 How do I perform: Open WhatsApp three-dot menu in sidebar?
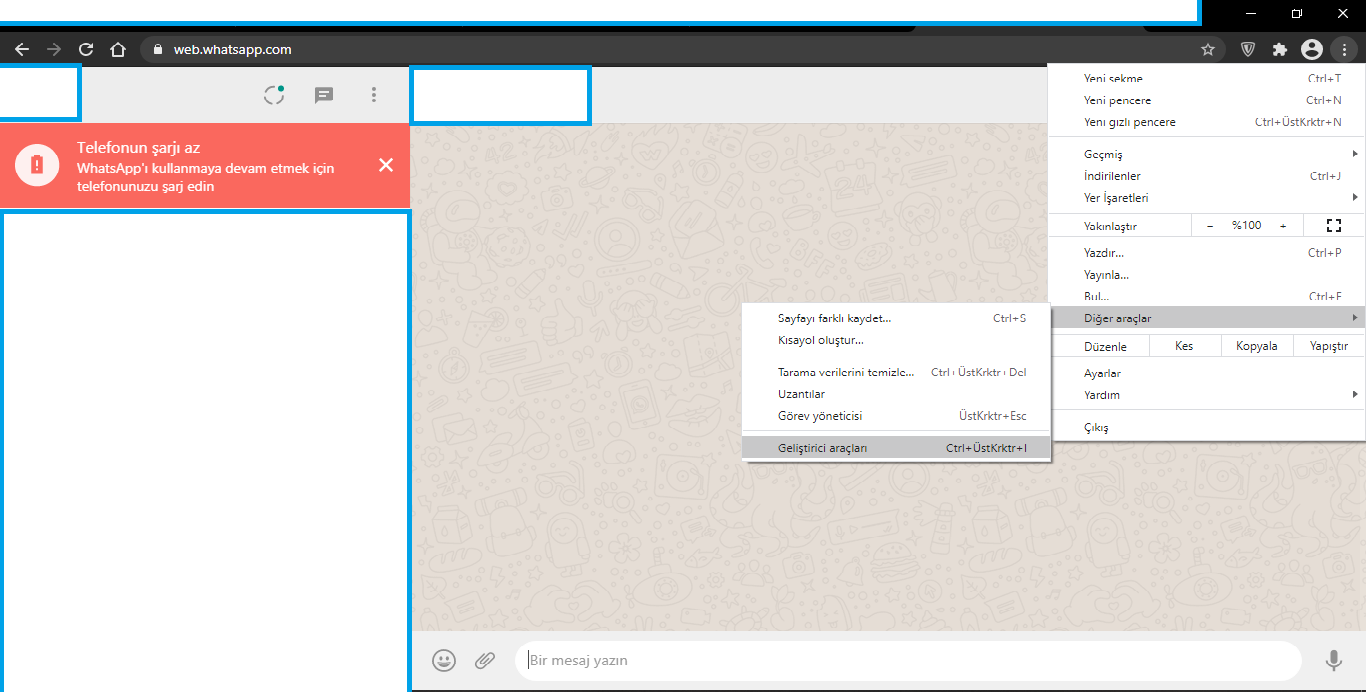[x=374, y=95]
